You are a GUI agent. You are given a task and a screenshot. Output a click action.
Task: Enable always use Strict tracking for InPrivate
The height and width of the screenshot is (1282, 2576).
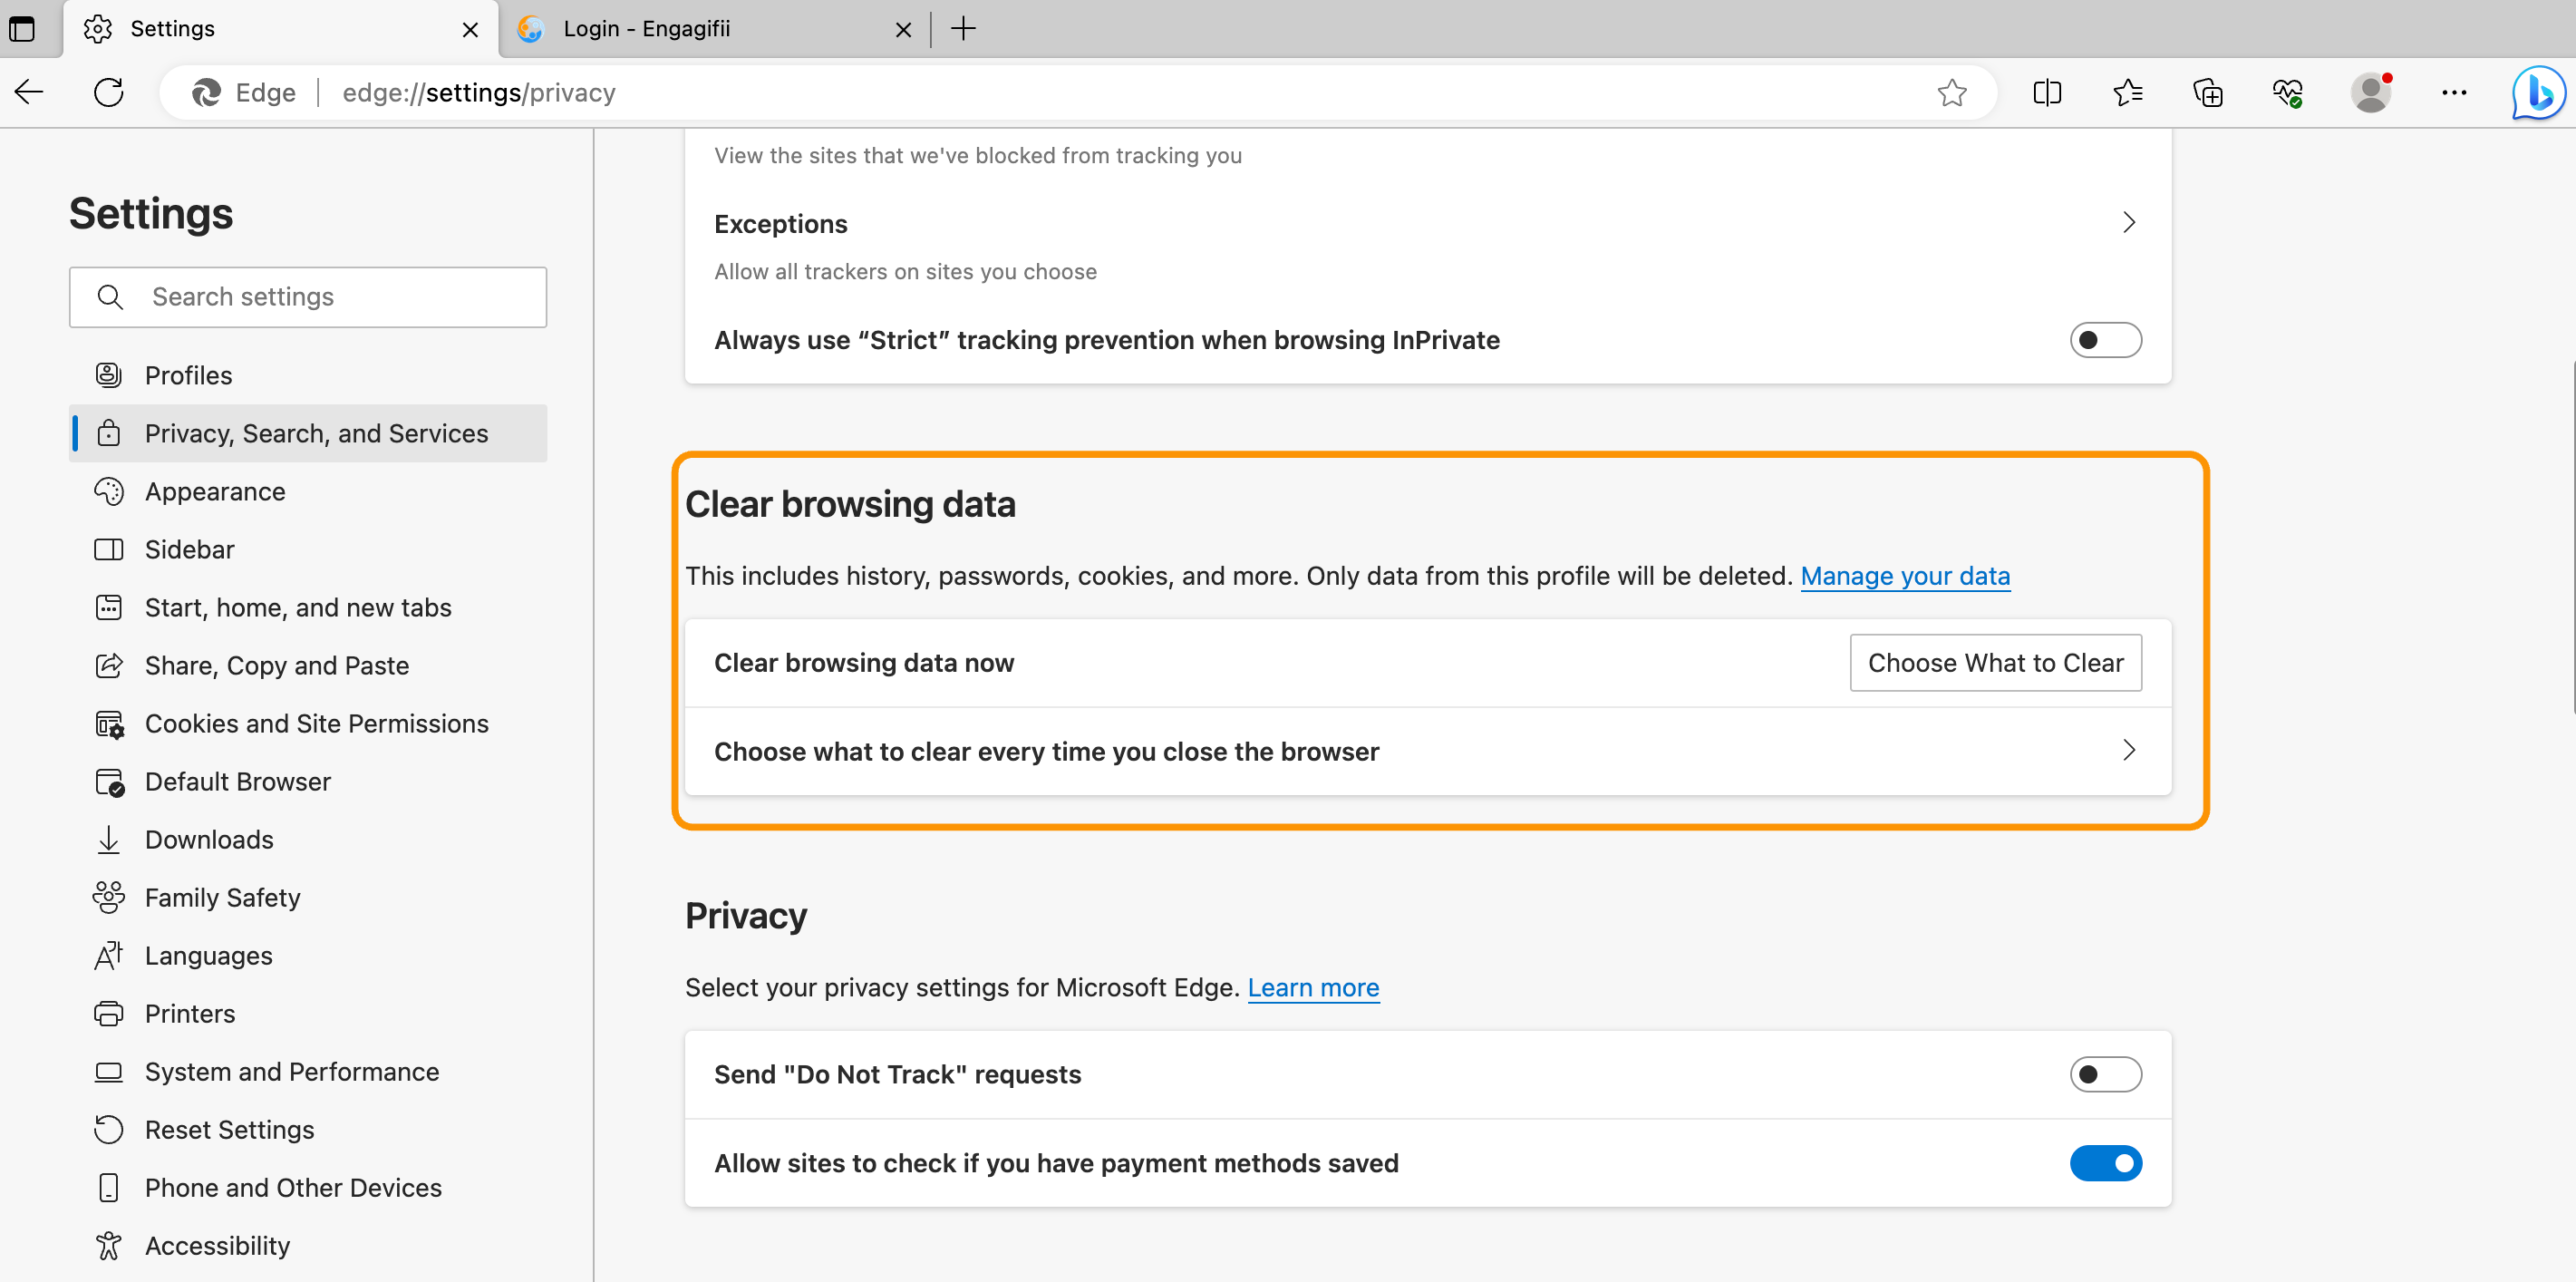[x=2105, y=340]
